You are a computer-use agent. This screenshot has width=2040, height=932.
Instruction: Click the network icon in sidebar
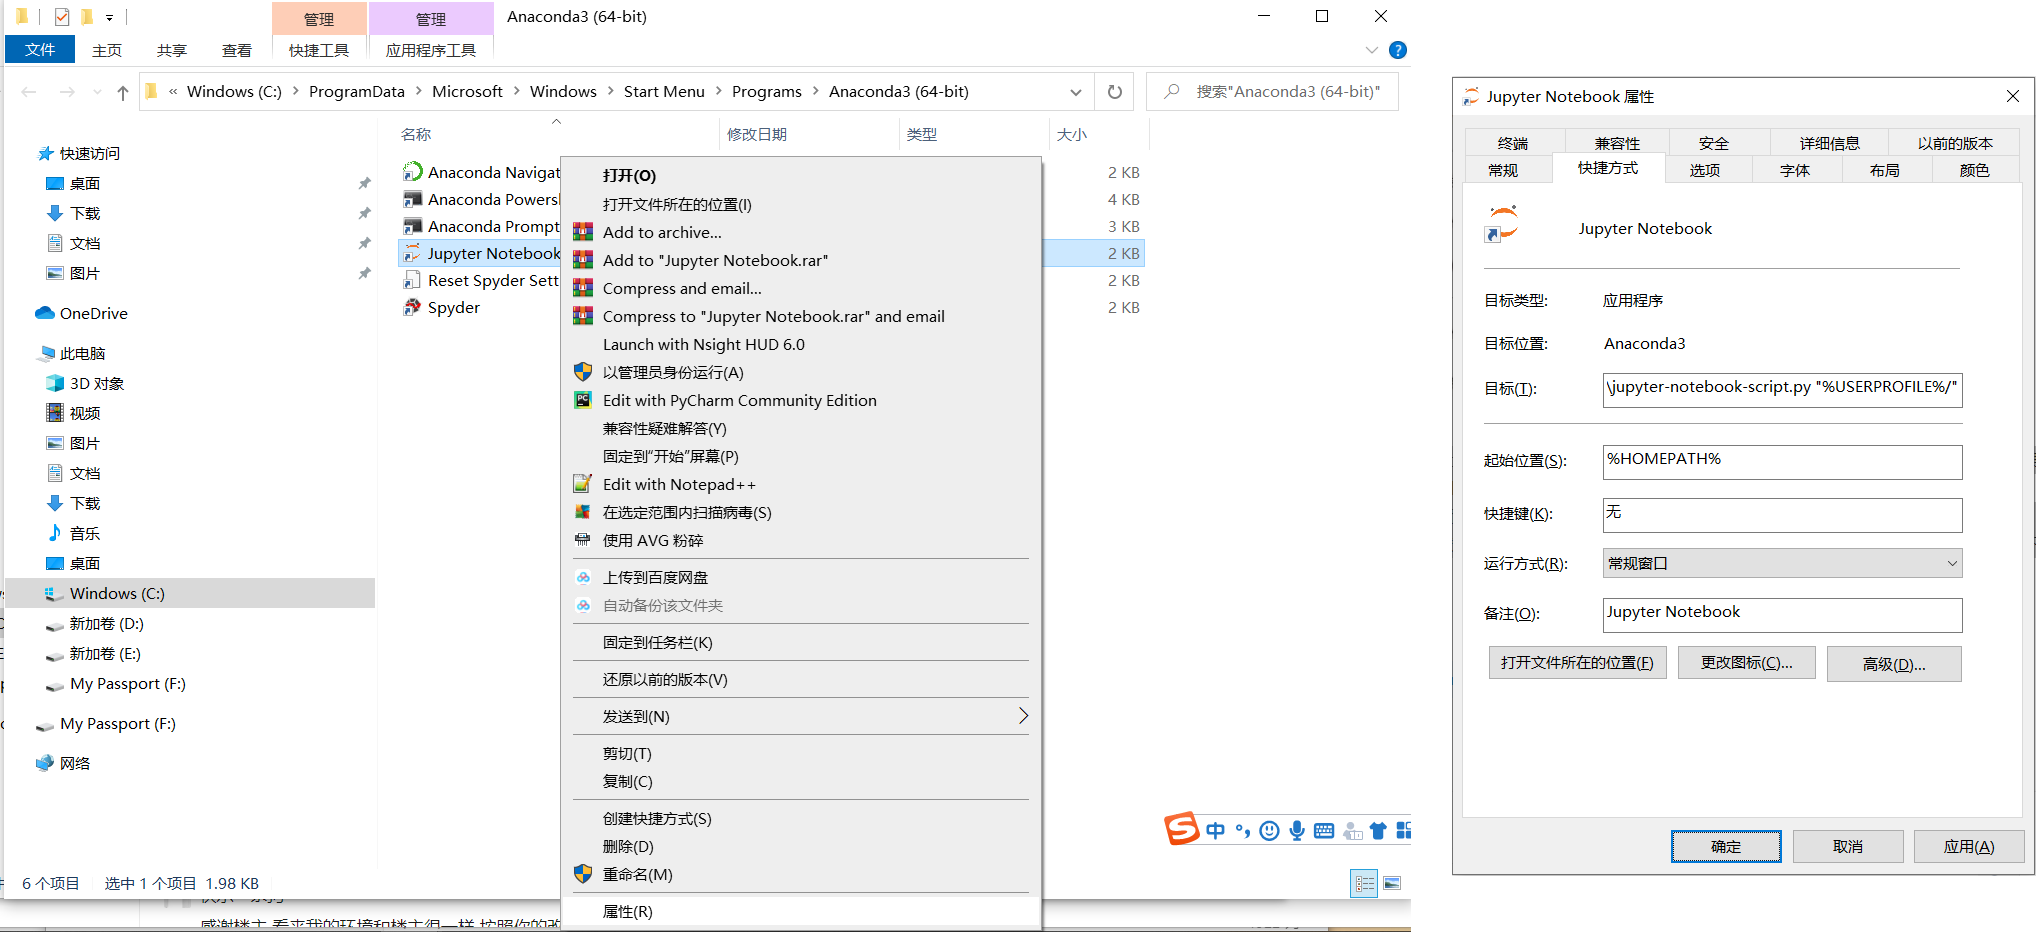45,763
